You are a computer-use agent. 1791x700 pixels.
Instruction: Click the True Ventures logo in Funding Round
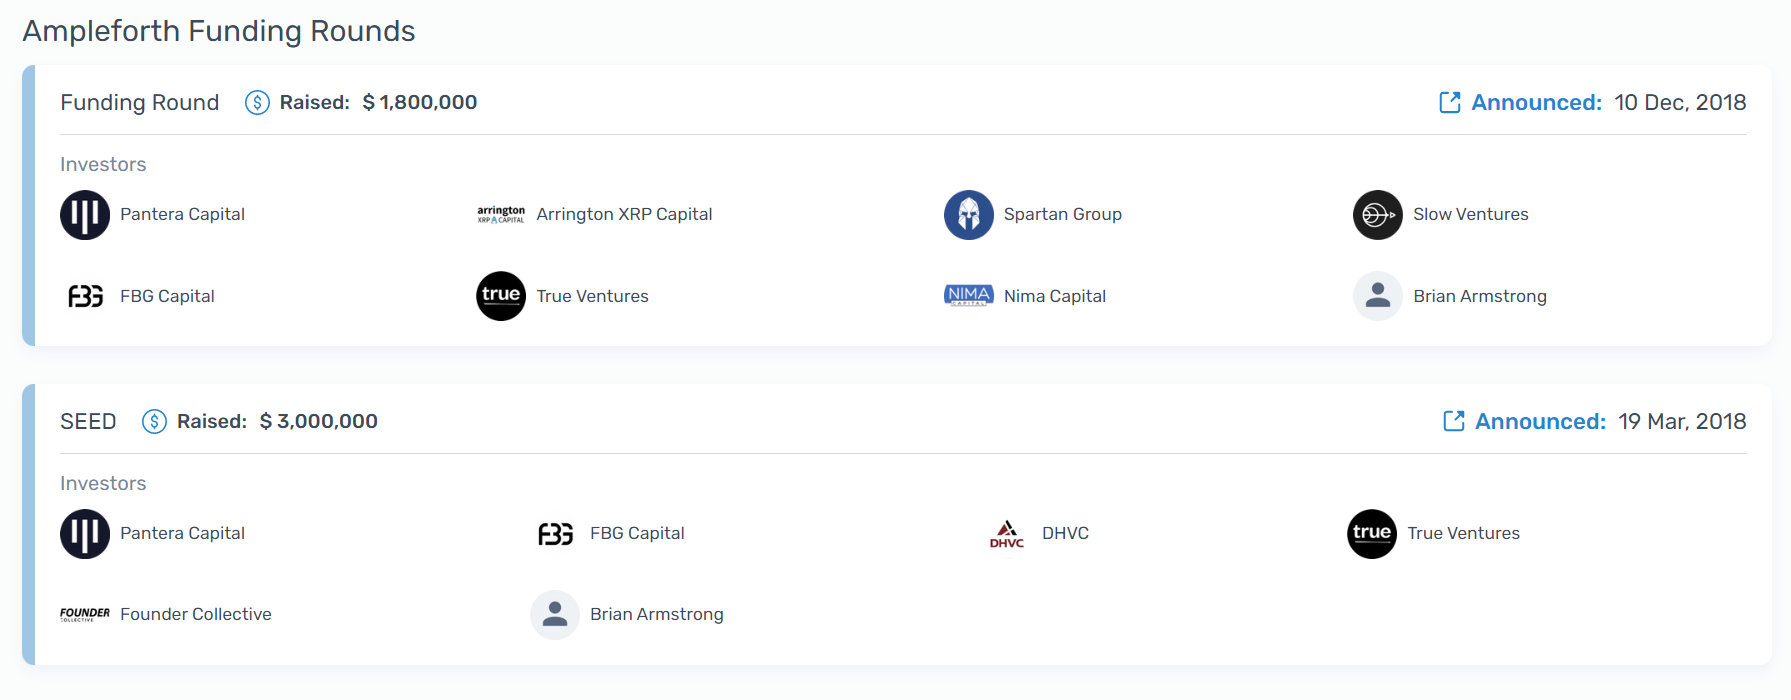[501, 296]
